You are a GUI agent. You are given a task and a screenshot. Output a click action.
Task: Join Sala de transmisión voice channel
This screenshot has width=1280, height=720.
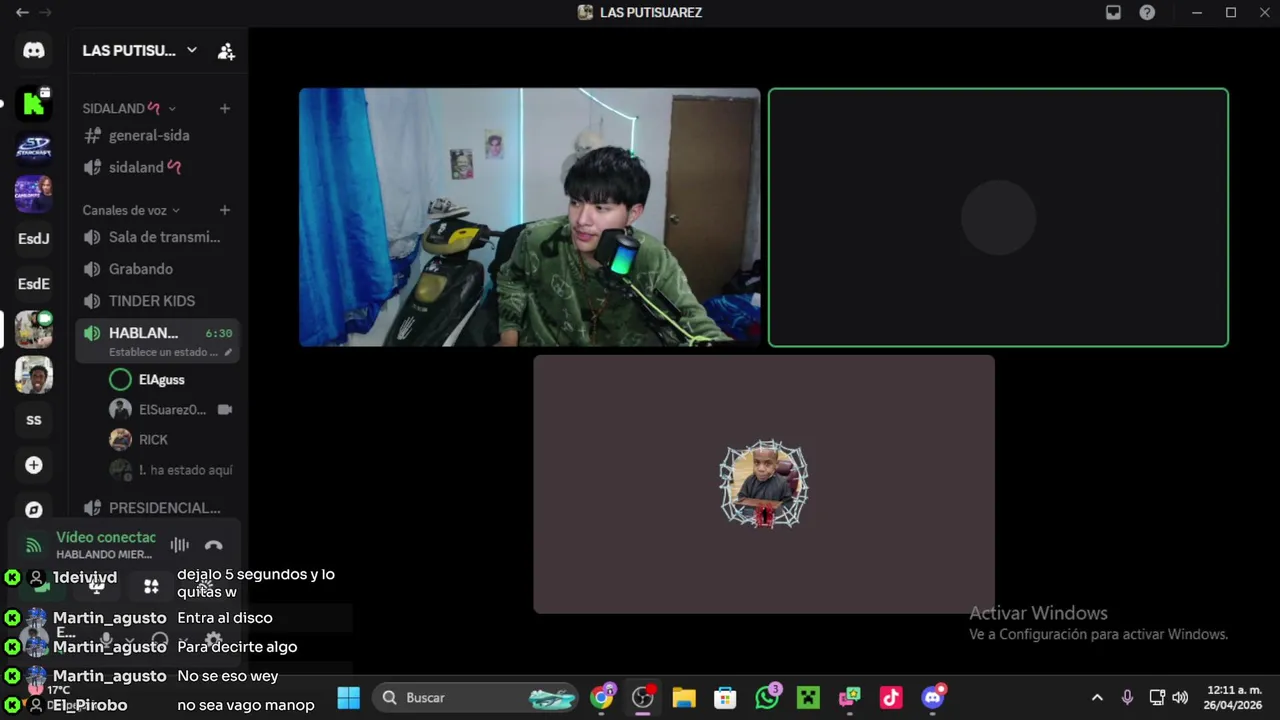click(157, 237)
